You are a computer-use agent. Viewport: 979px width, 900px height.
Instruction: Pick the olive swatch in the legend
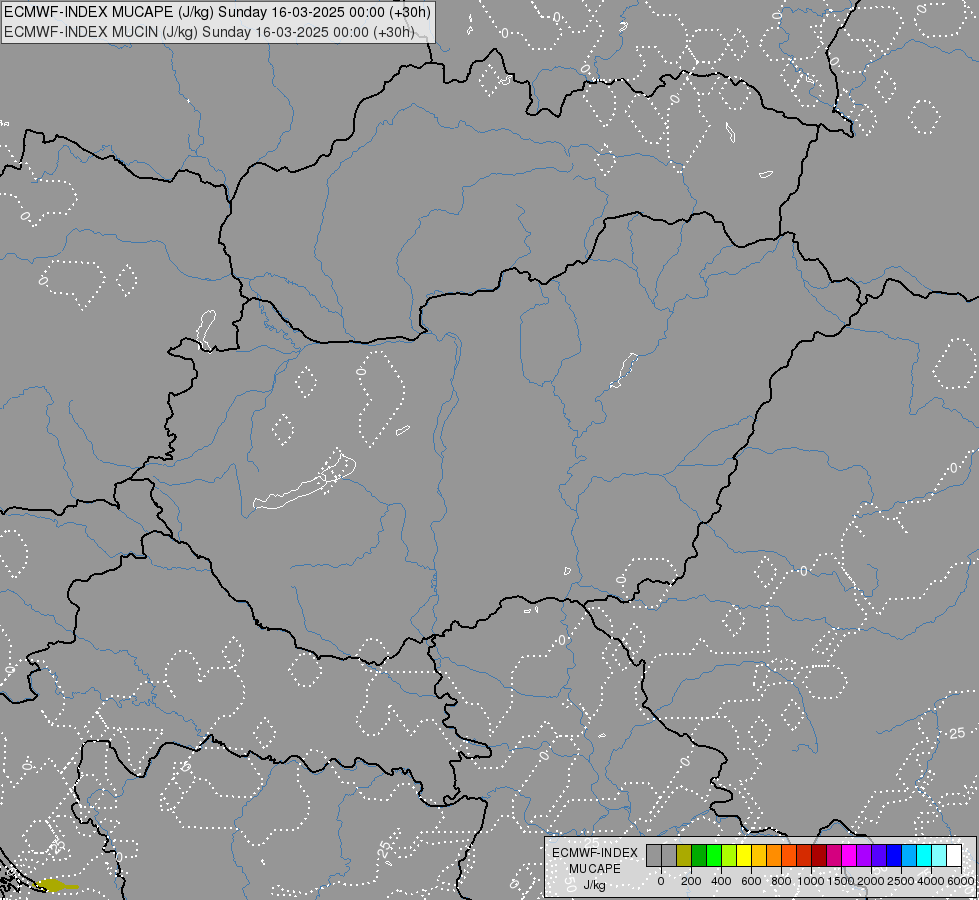pyautogui.click(x=684, y=855)
